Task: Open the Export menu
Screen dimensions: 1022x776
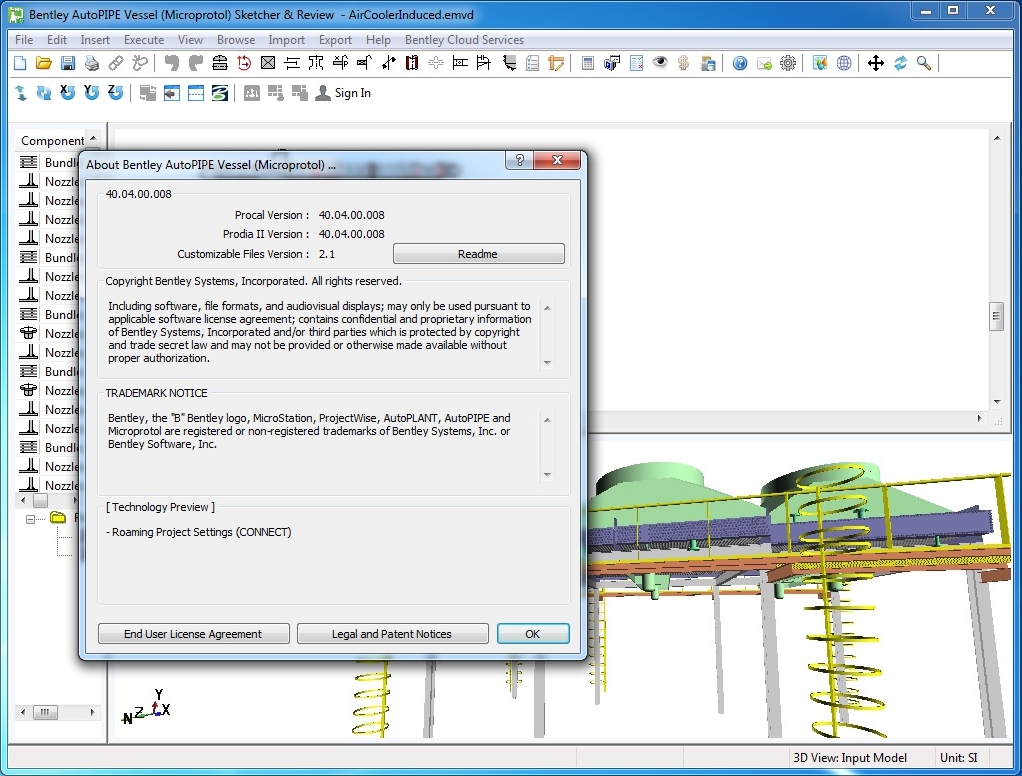Action: (335, 40)
